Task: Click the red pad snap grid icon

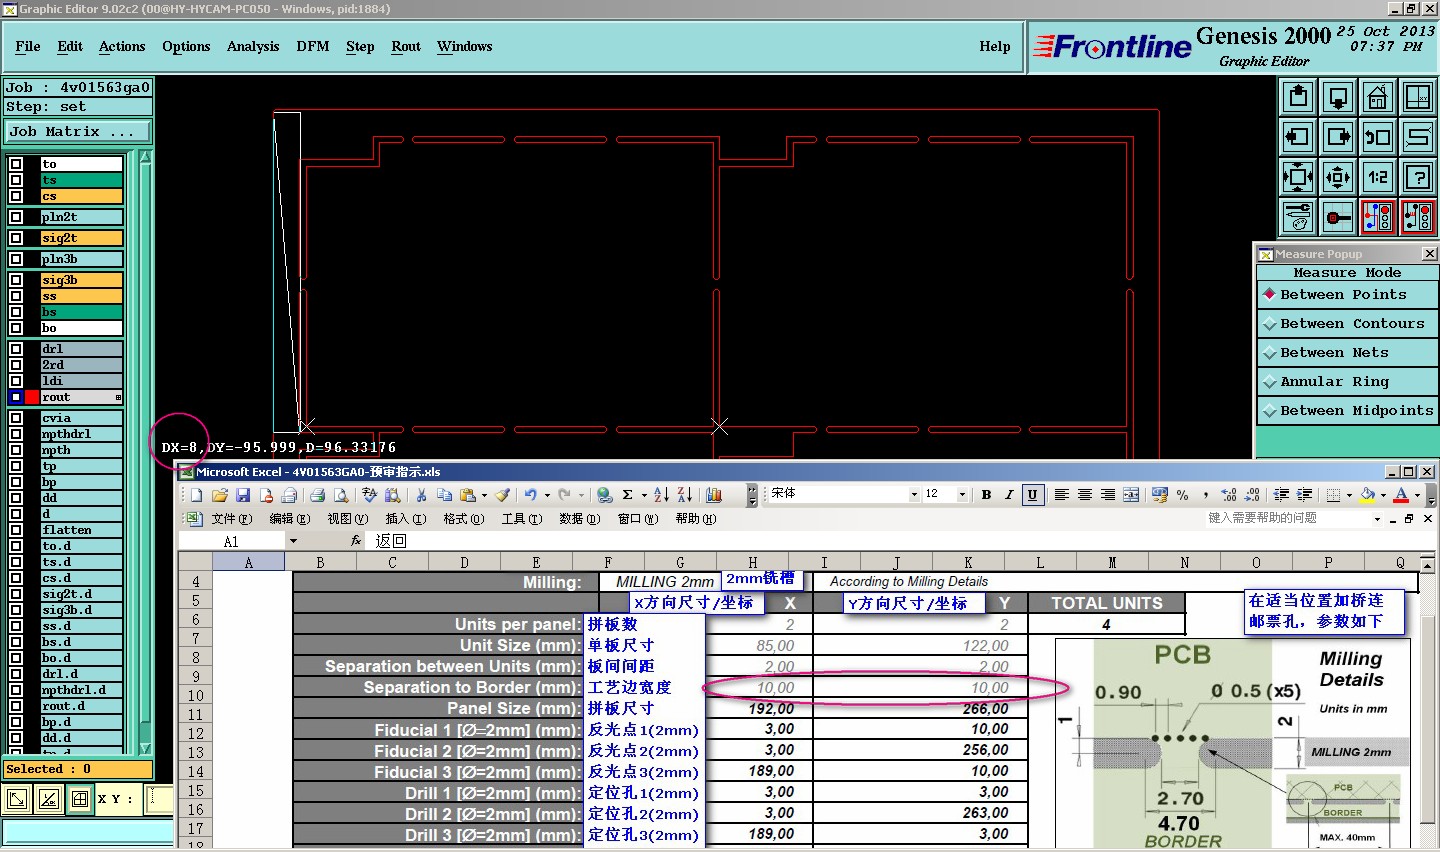Action: 1338,217
